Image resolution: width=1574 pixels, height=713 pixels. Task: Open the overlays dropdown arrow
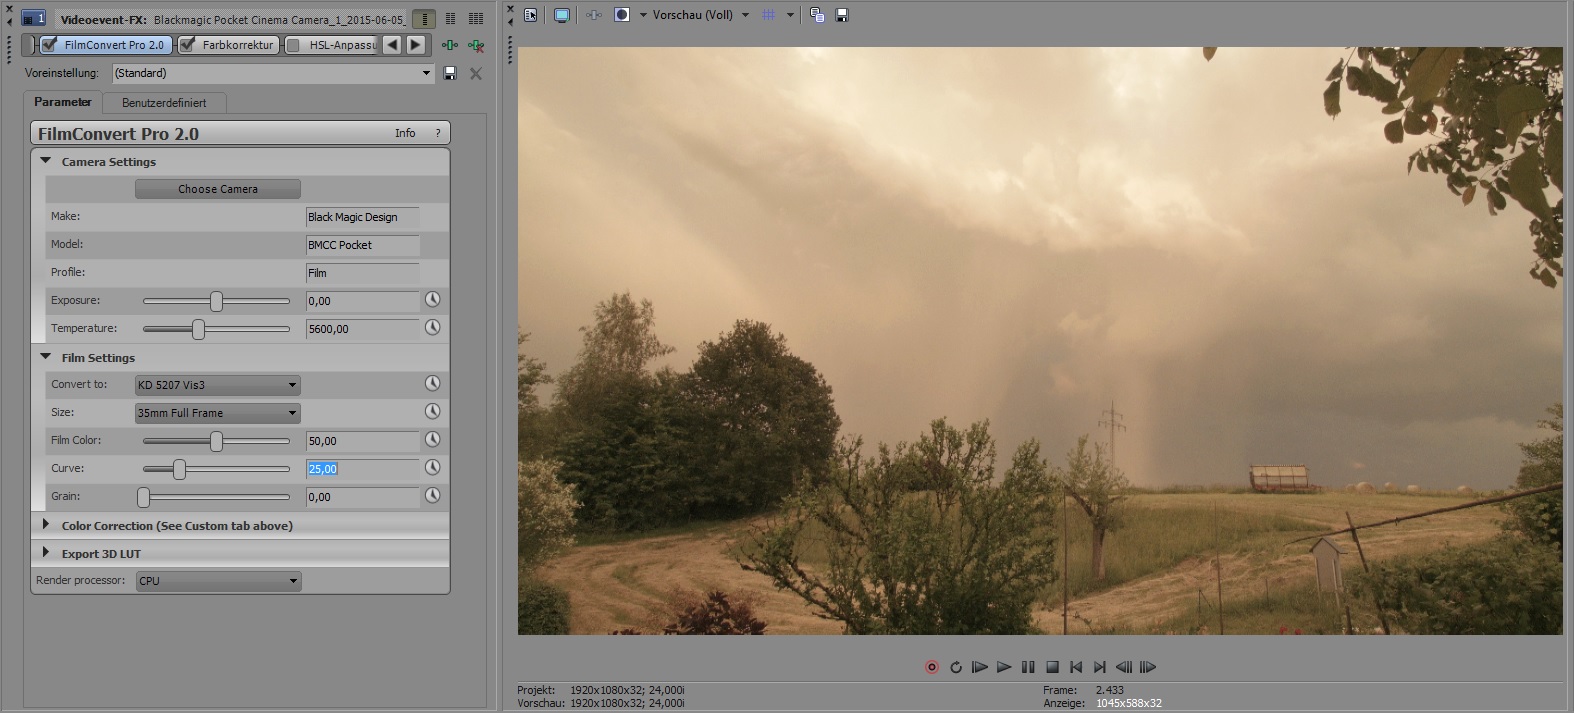pos(790,15)
